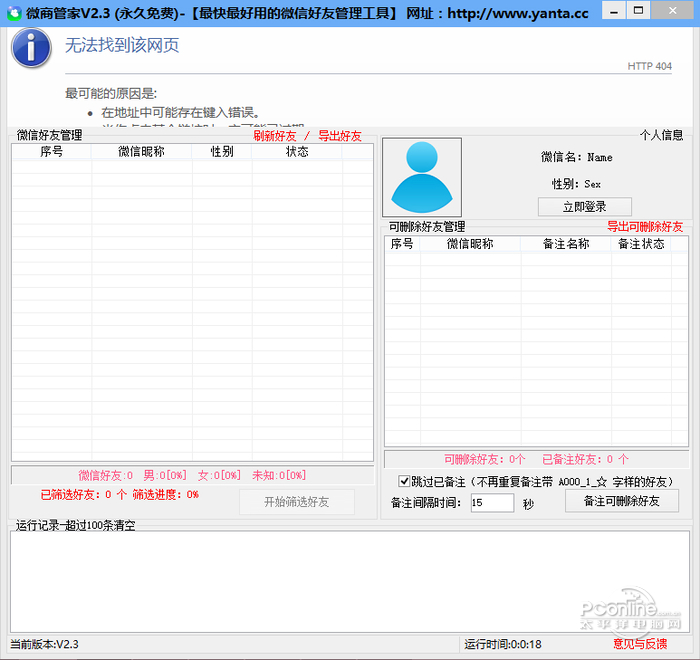Click 运行时间 status bar entry
The width and height of the screenshot is (700, 660).
pyautogui.click(x=503, y=644)
